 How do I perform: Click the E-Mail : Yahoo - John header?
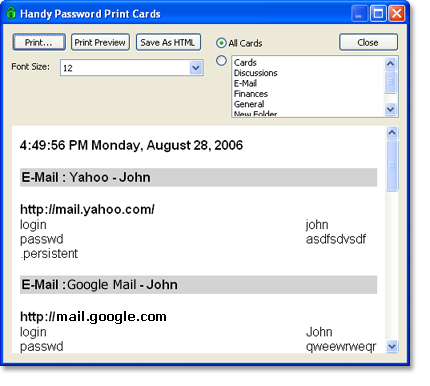198,177
